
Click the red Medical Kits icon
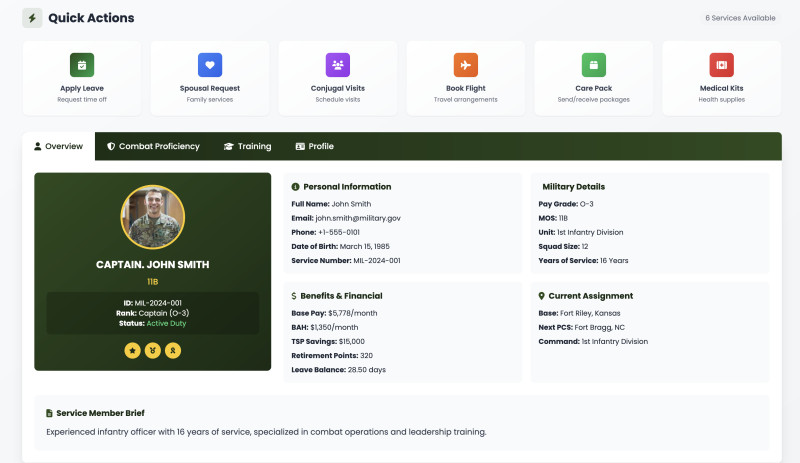click(721, 65)
